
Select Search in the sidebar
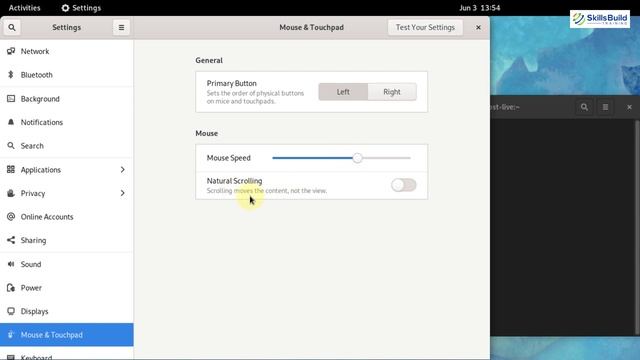tap(67, 146)
